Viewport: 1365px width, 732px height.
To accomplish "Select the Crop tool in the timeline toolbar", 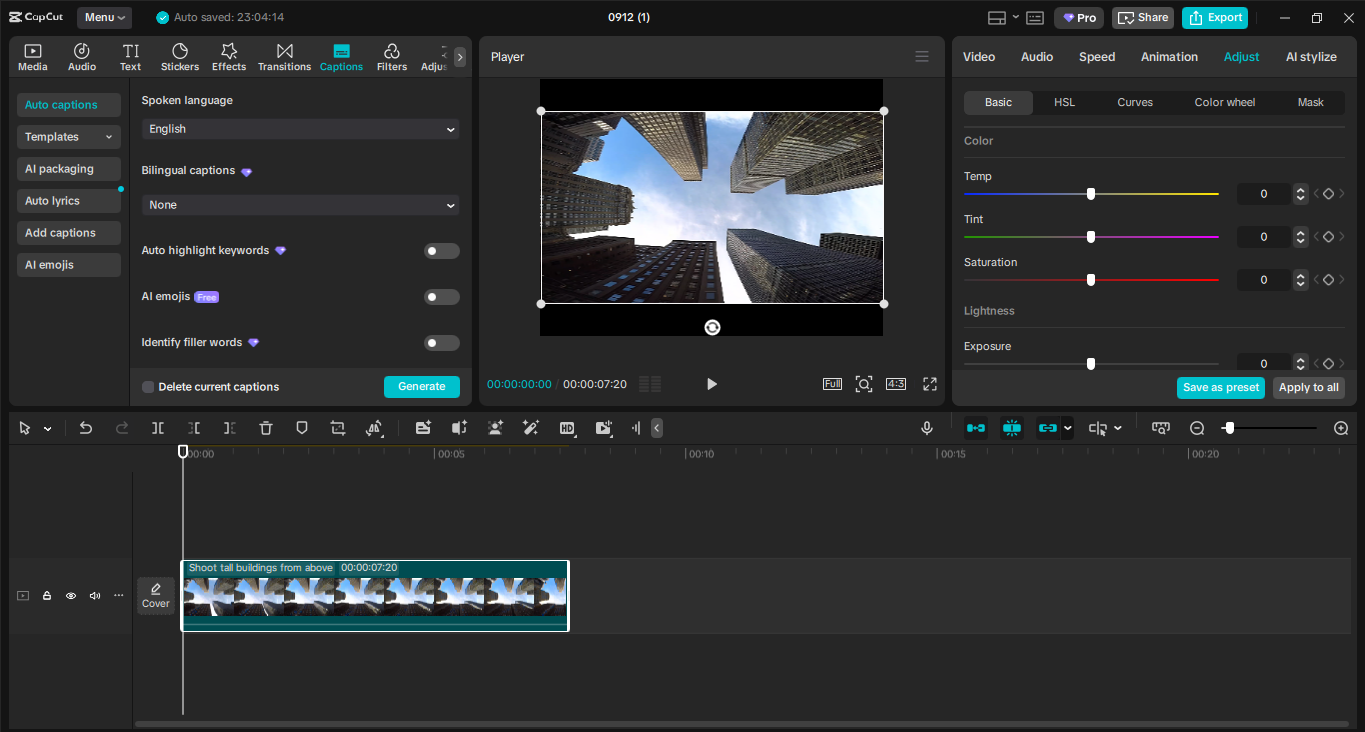I will (x=337, y=427).
